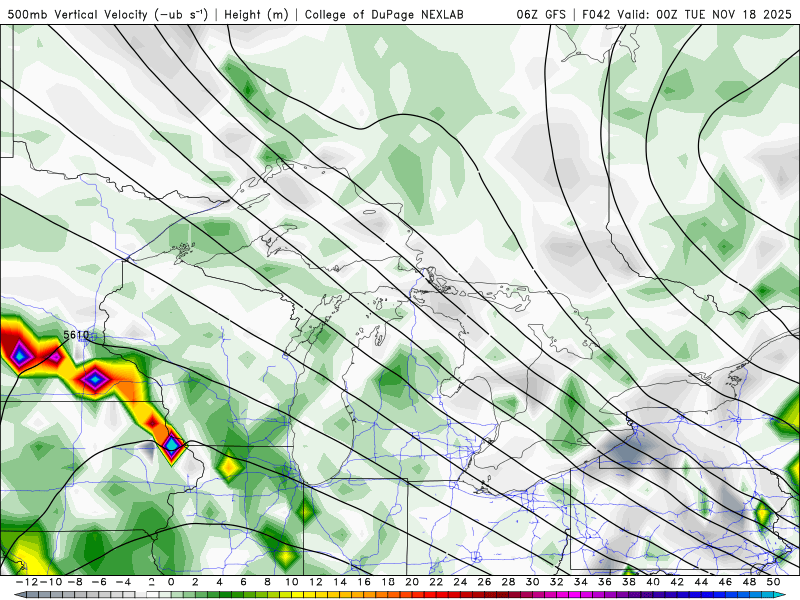Click the 'Height (m)' header label
The image size is (800, 600).
[256, 14]
